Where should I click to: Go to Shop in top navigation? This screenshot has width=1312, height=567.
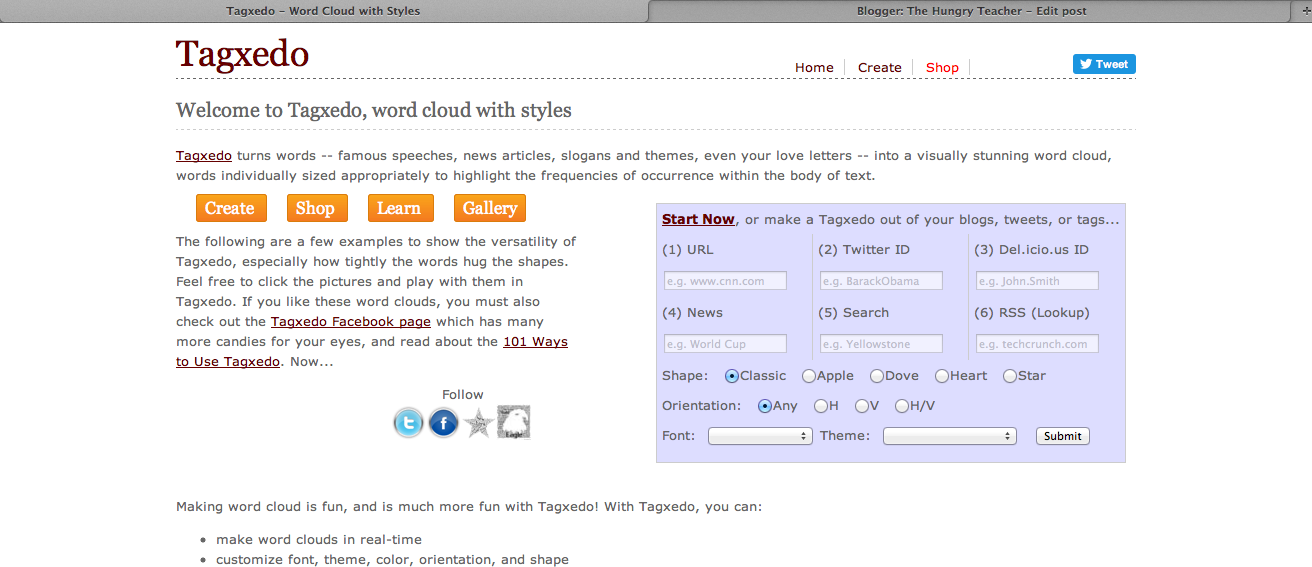pos(942,67)
